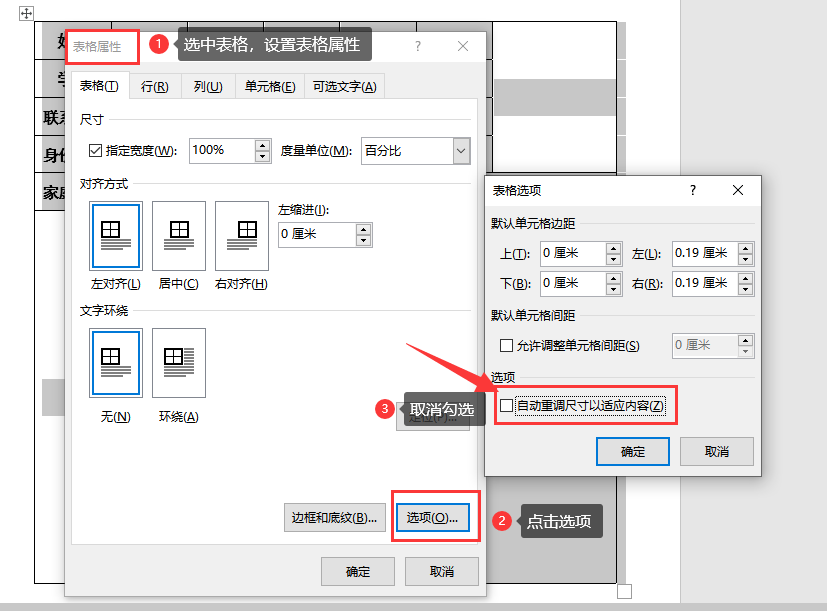Decrease the 右(R) margin value
Viewport: 827px width, 611px height.
pos(745,290)
